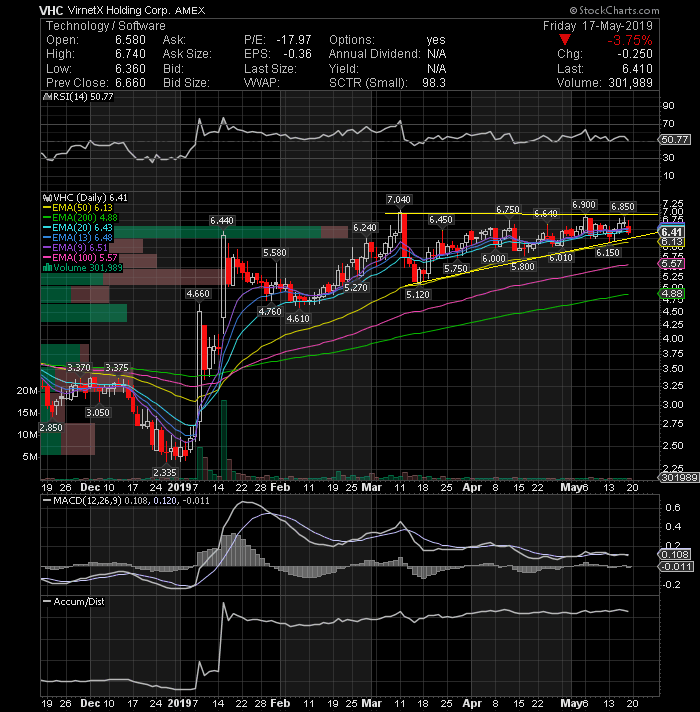
Task: Select the EMA(9) 6.51 legend entry
Action: 75,247
